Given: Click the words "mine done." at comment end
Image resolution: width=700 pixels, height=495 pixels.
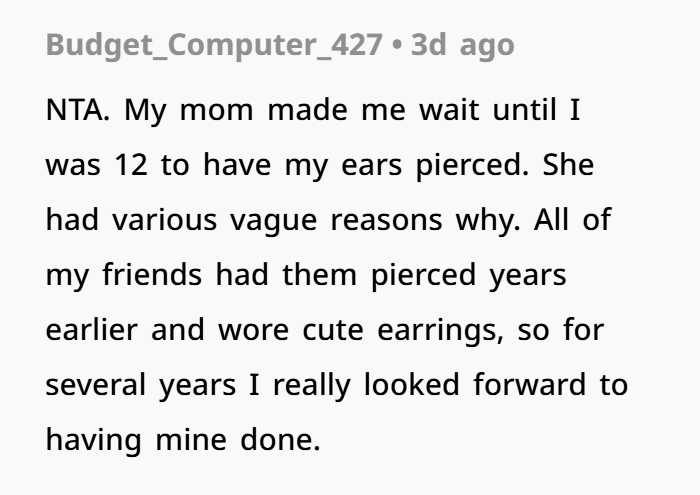Looking at the screenshot, I should click(238, 440).
